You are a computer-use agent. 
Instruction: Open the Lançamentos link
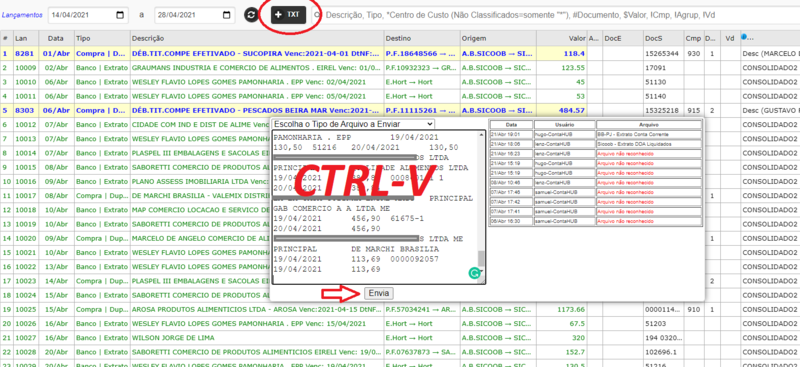[22, 15]
